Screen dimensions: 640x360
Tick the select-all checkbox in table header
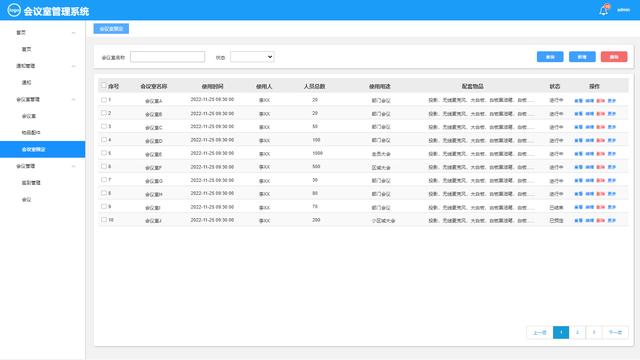pos(104,85)
